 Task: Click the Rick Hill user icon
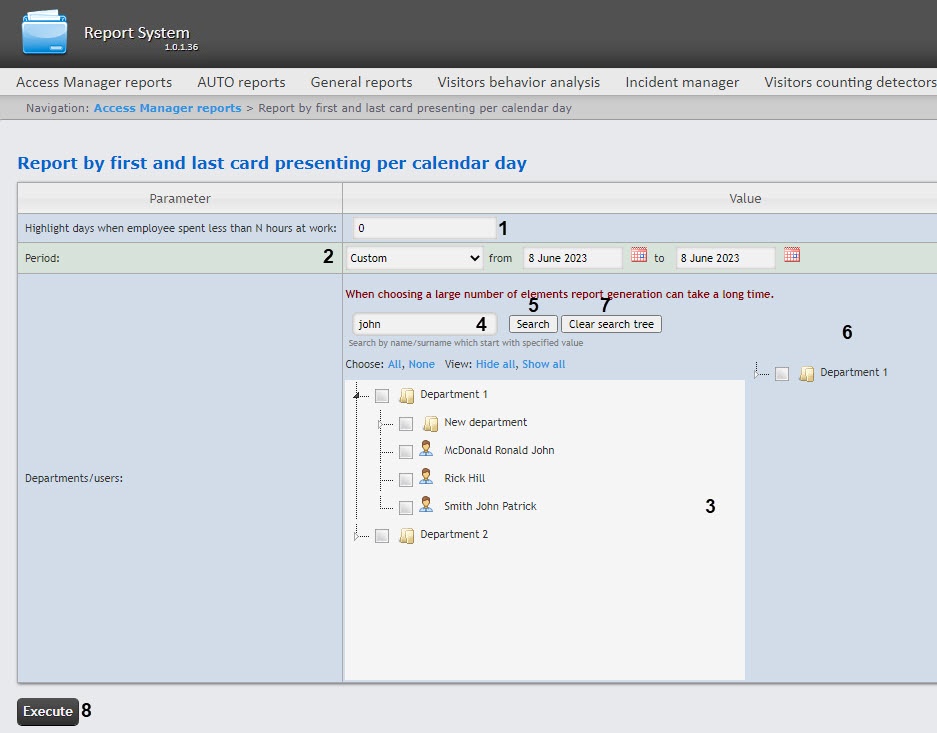pyautogui.click(x=427, y=478)
